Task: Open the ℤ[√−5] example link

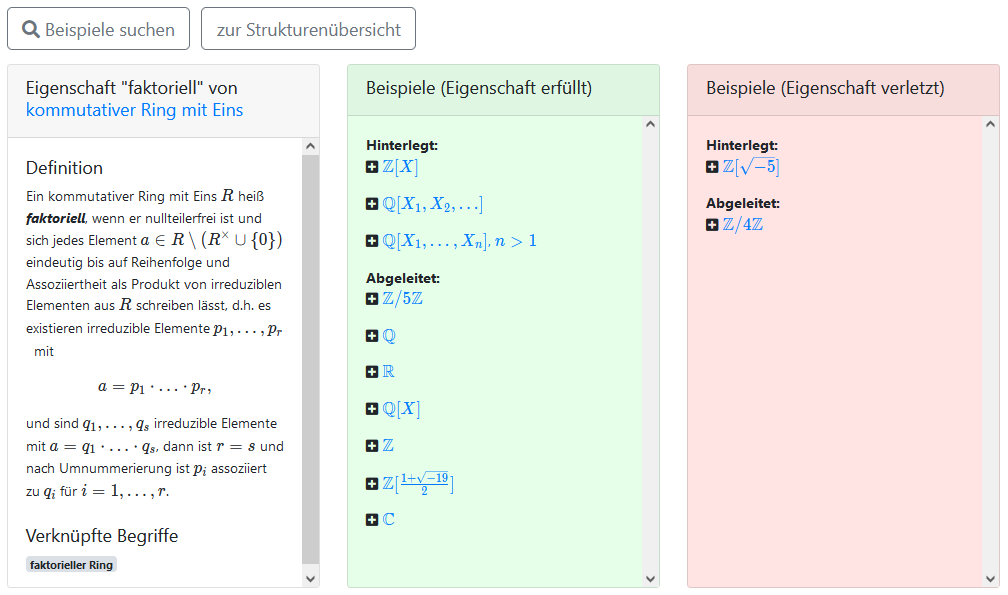Action: [x=750, y=167]
